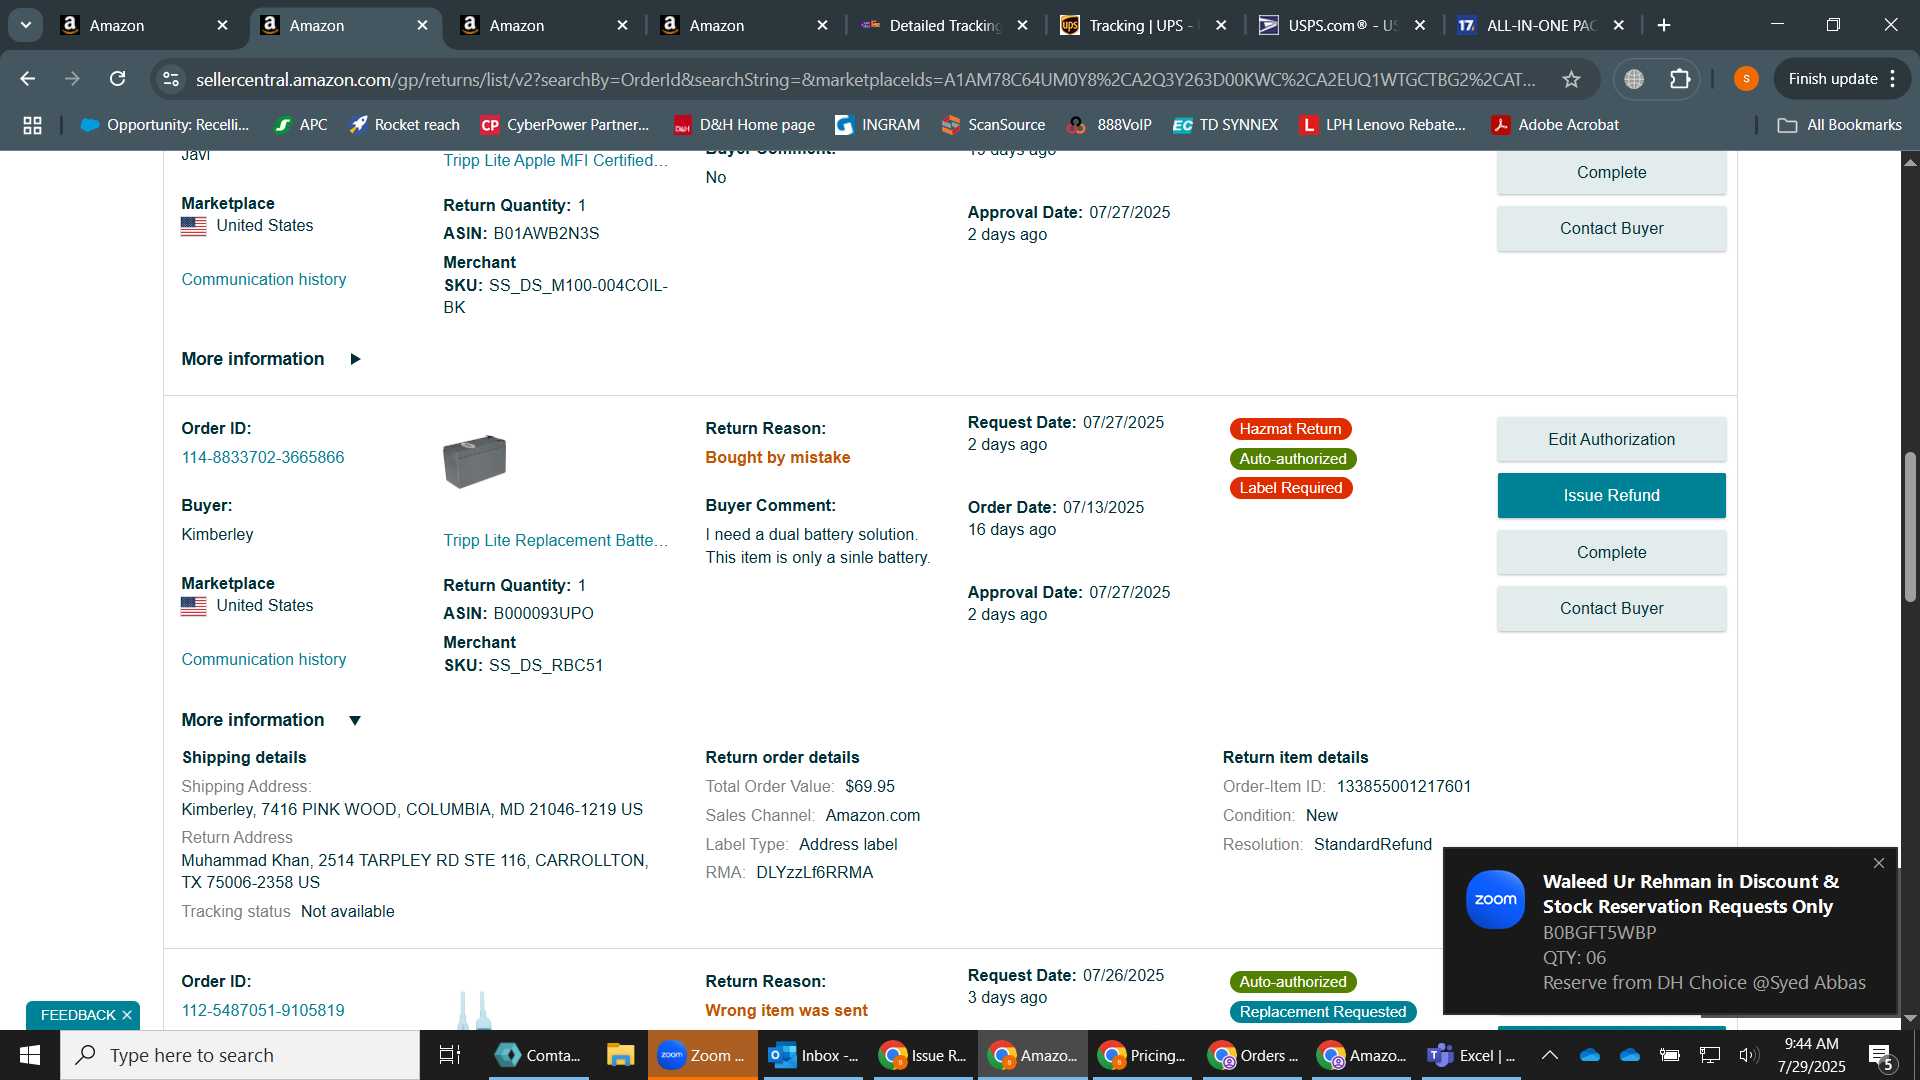Click Complete button for Kimberley's return
The image size is (1920, 1080).
1611,553
